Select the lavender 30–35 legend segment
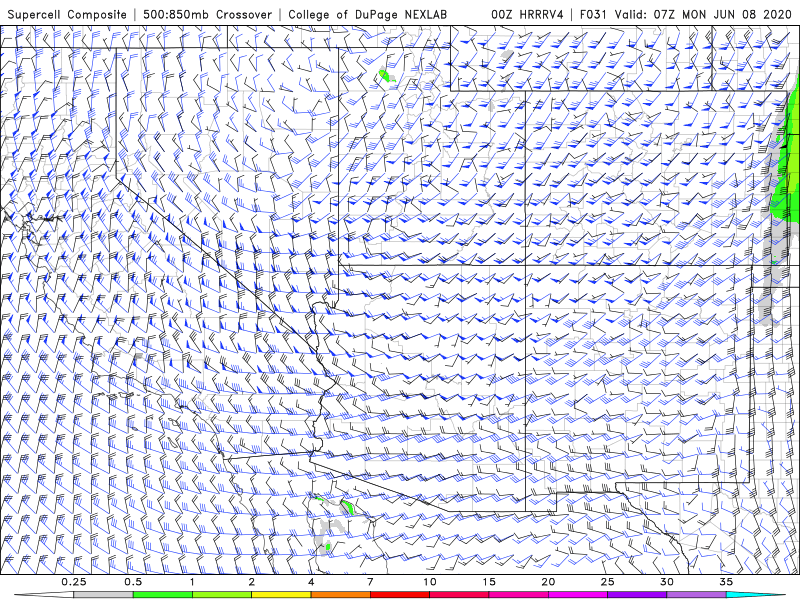 pos(696,595)
